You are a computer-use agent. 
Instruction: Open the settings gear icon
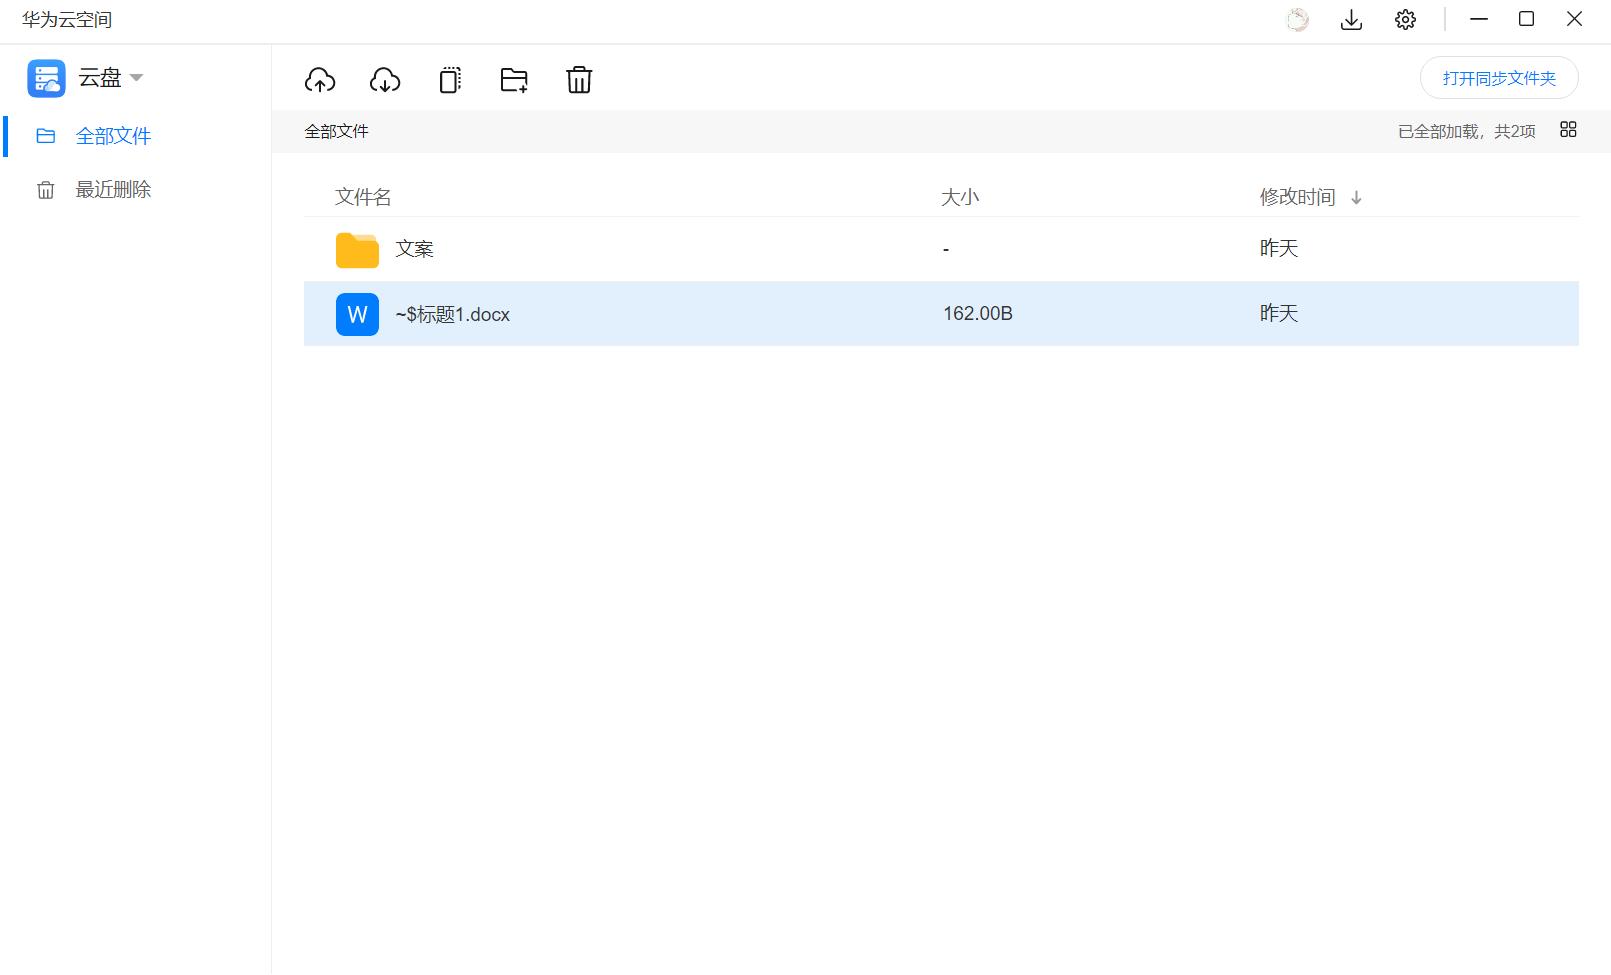[1405, 20]
